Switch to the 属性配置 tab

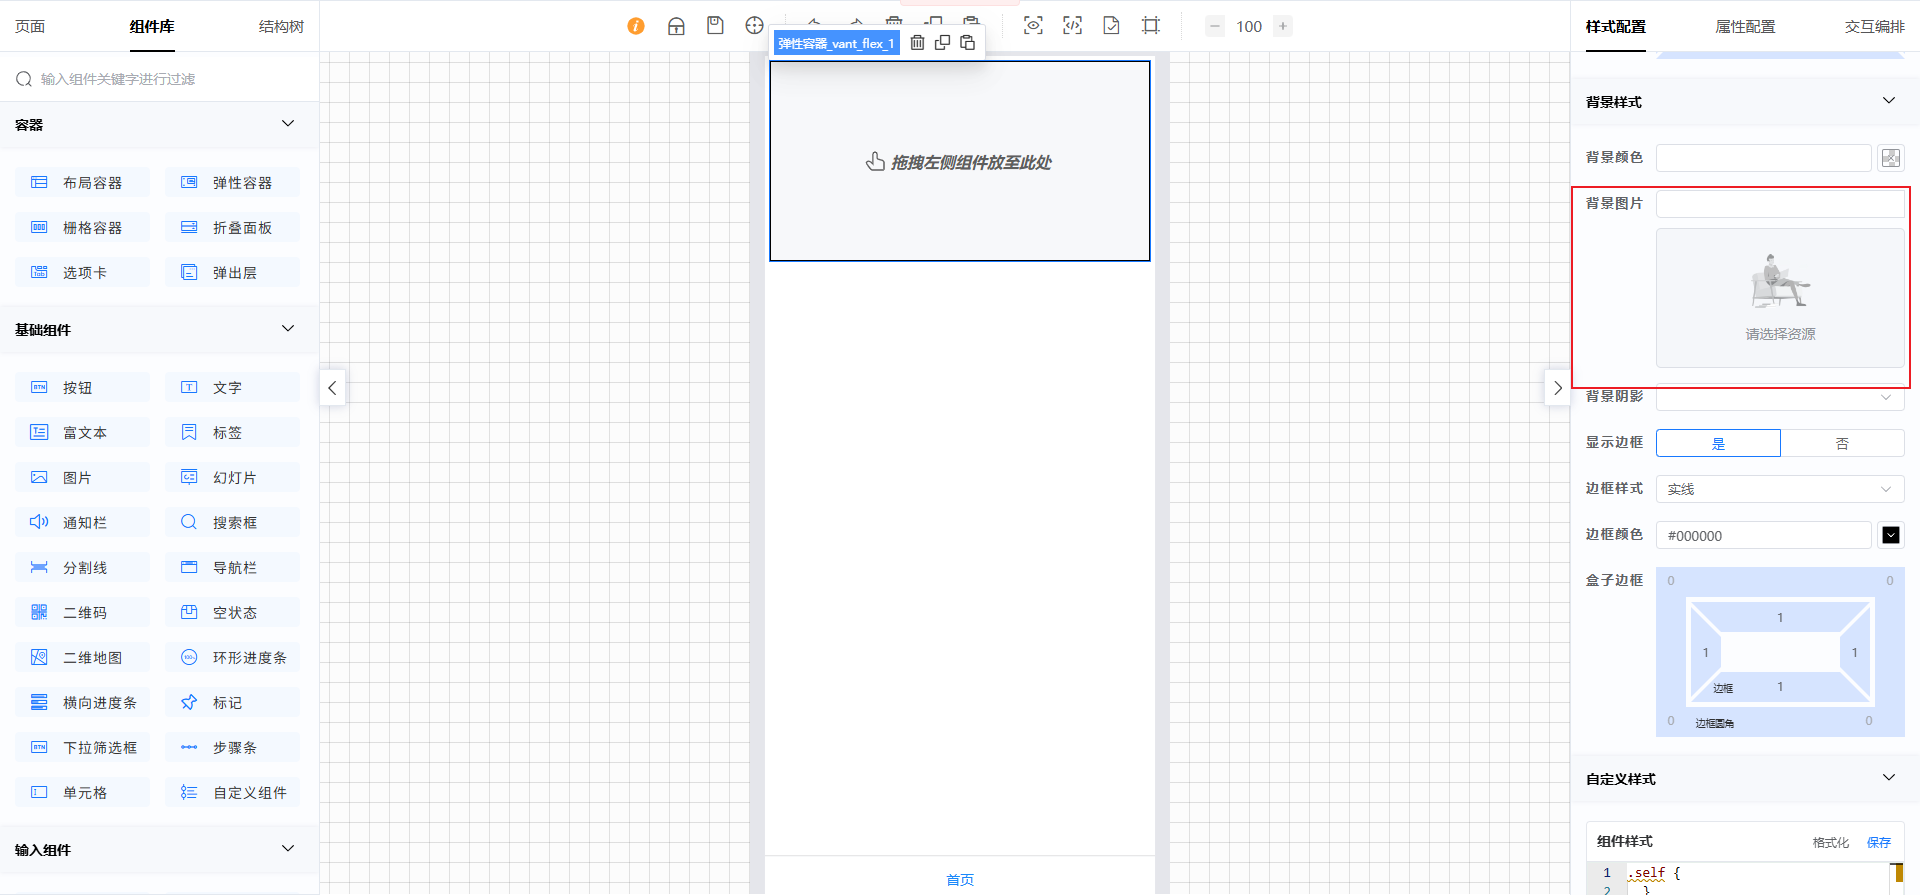click(1745, 27)
